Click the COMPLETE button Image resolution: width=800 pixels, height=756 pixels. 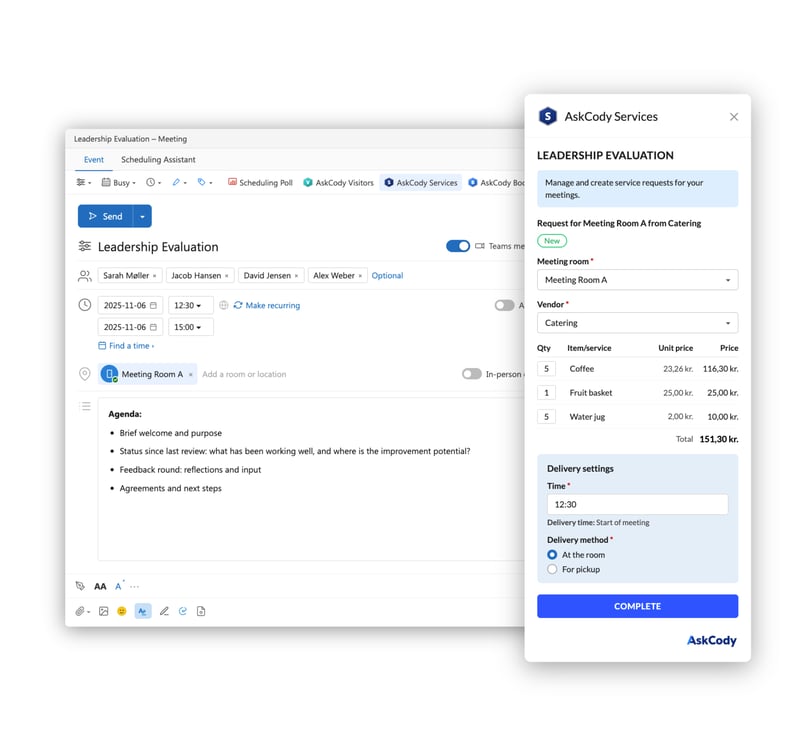(637, 606)
